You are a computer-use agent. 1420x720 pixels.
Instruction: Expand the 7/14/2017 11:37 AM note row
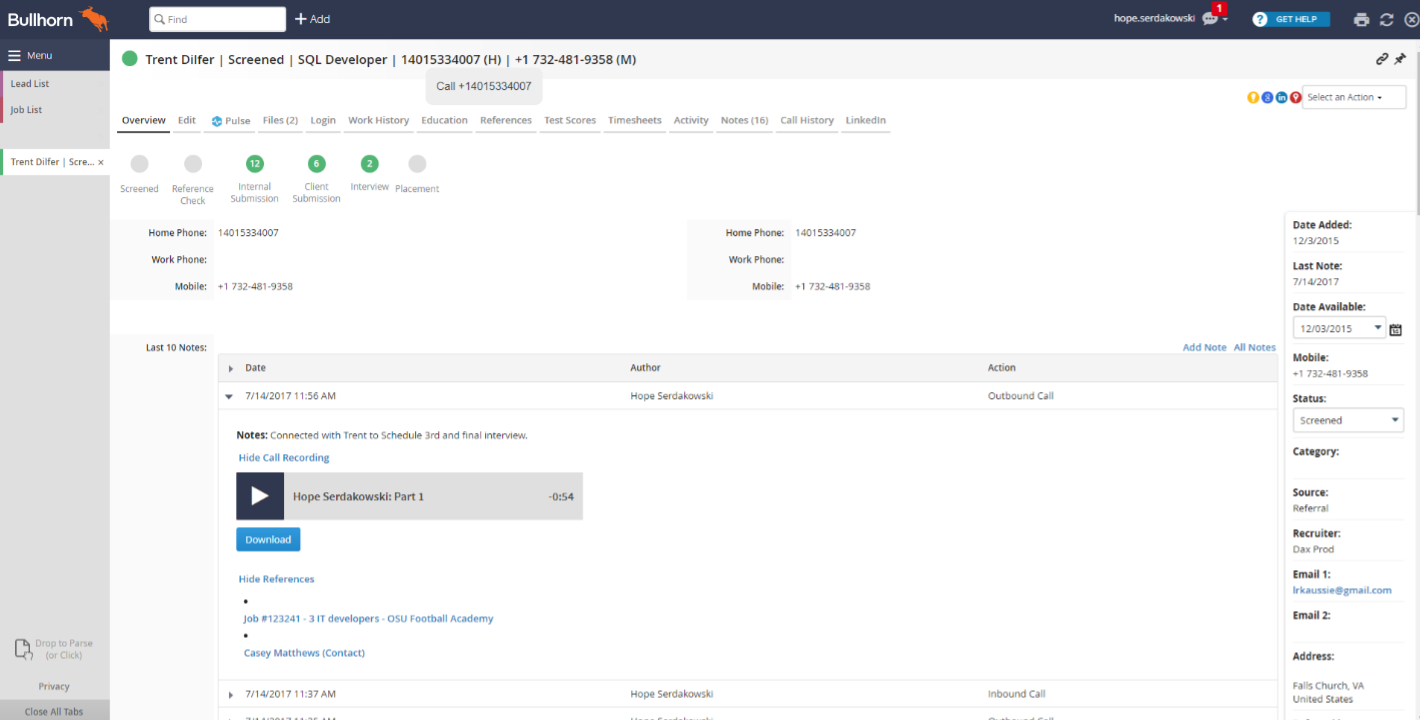tap(230, 695)
